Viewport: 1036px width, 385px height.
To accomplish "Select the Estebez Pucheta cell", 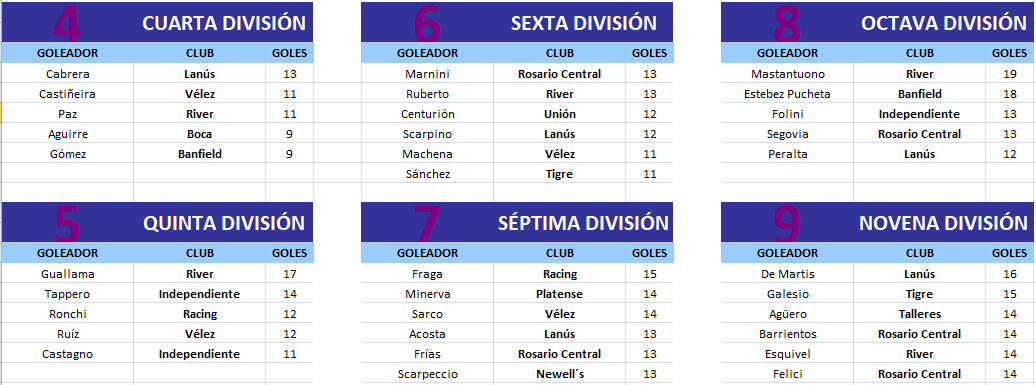I will pos(788,94).
